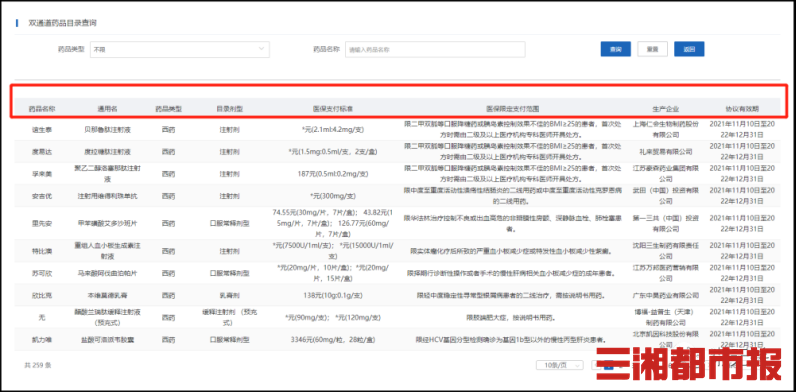Click the generic name 重组人血小板生成素注射液
Image resolution: width=796 pixels, height=392 pixels.
pos(108,251)
